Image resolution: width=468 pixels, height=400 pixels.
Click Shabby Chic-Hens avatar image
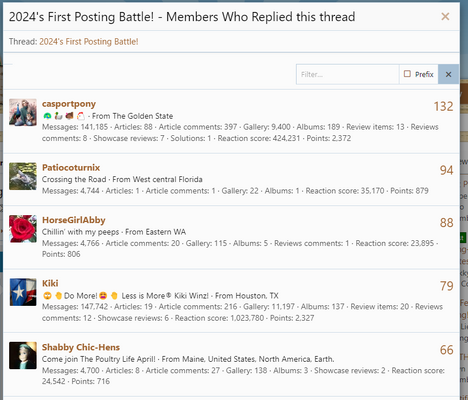point(23,355)
